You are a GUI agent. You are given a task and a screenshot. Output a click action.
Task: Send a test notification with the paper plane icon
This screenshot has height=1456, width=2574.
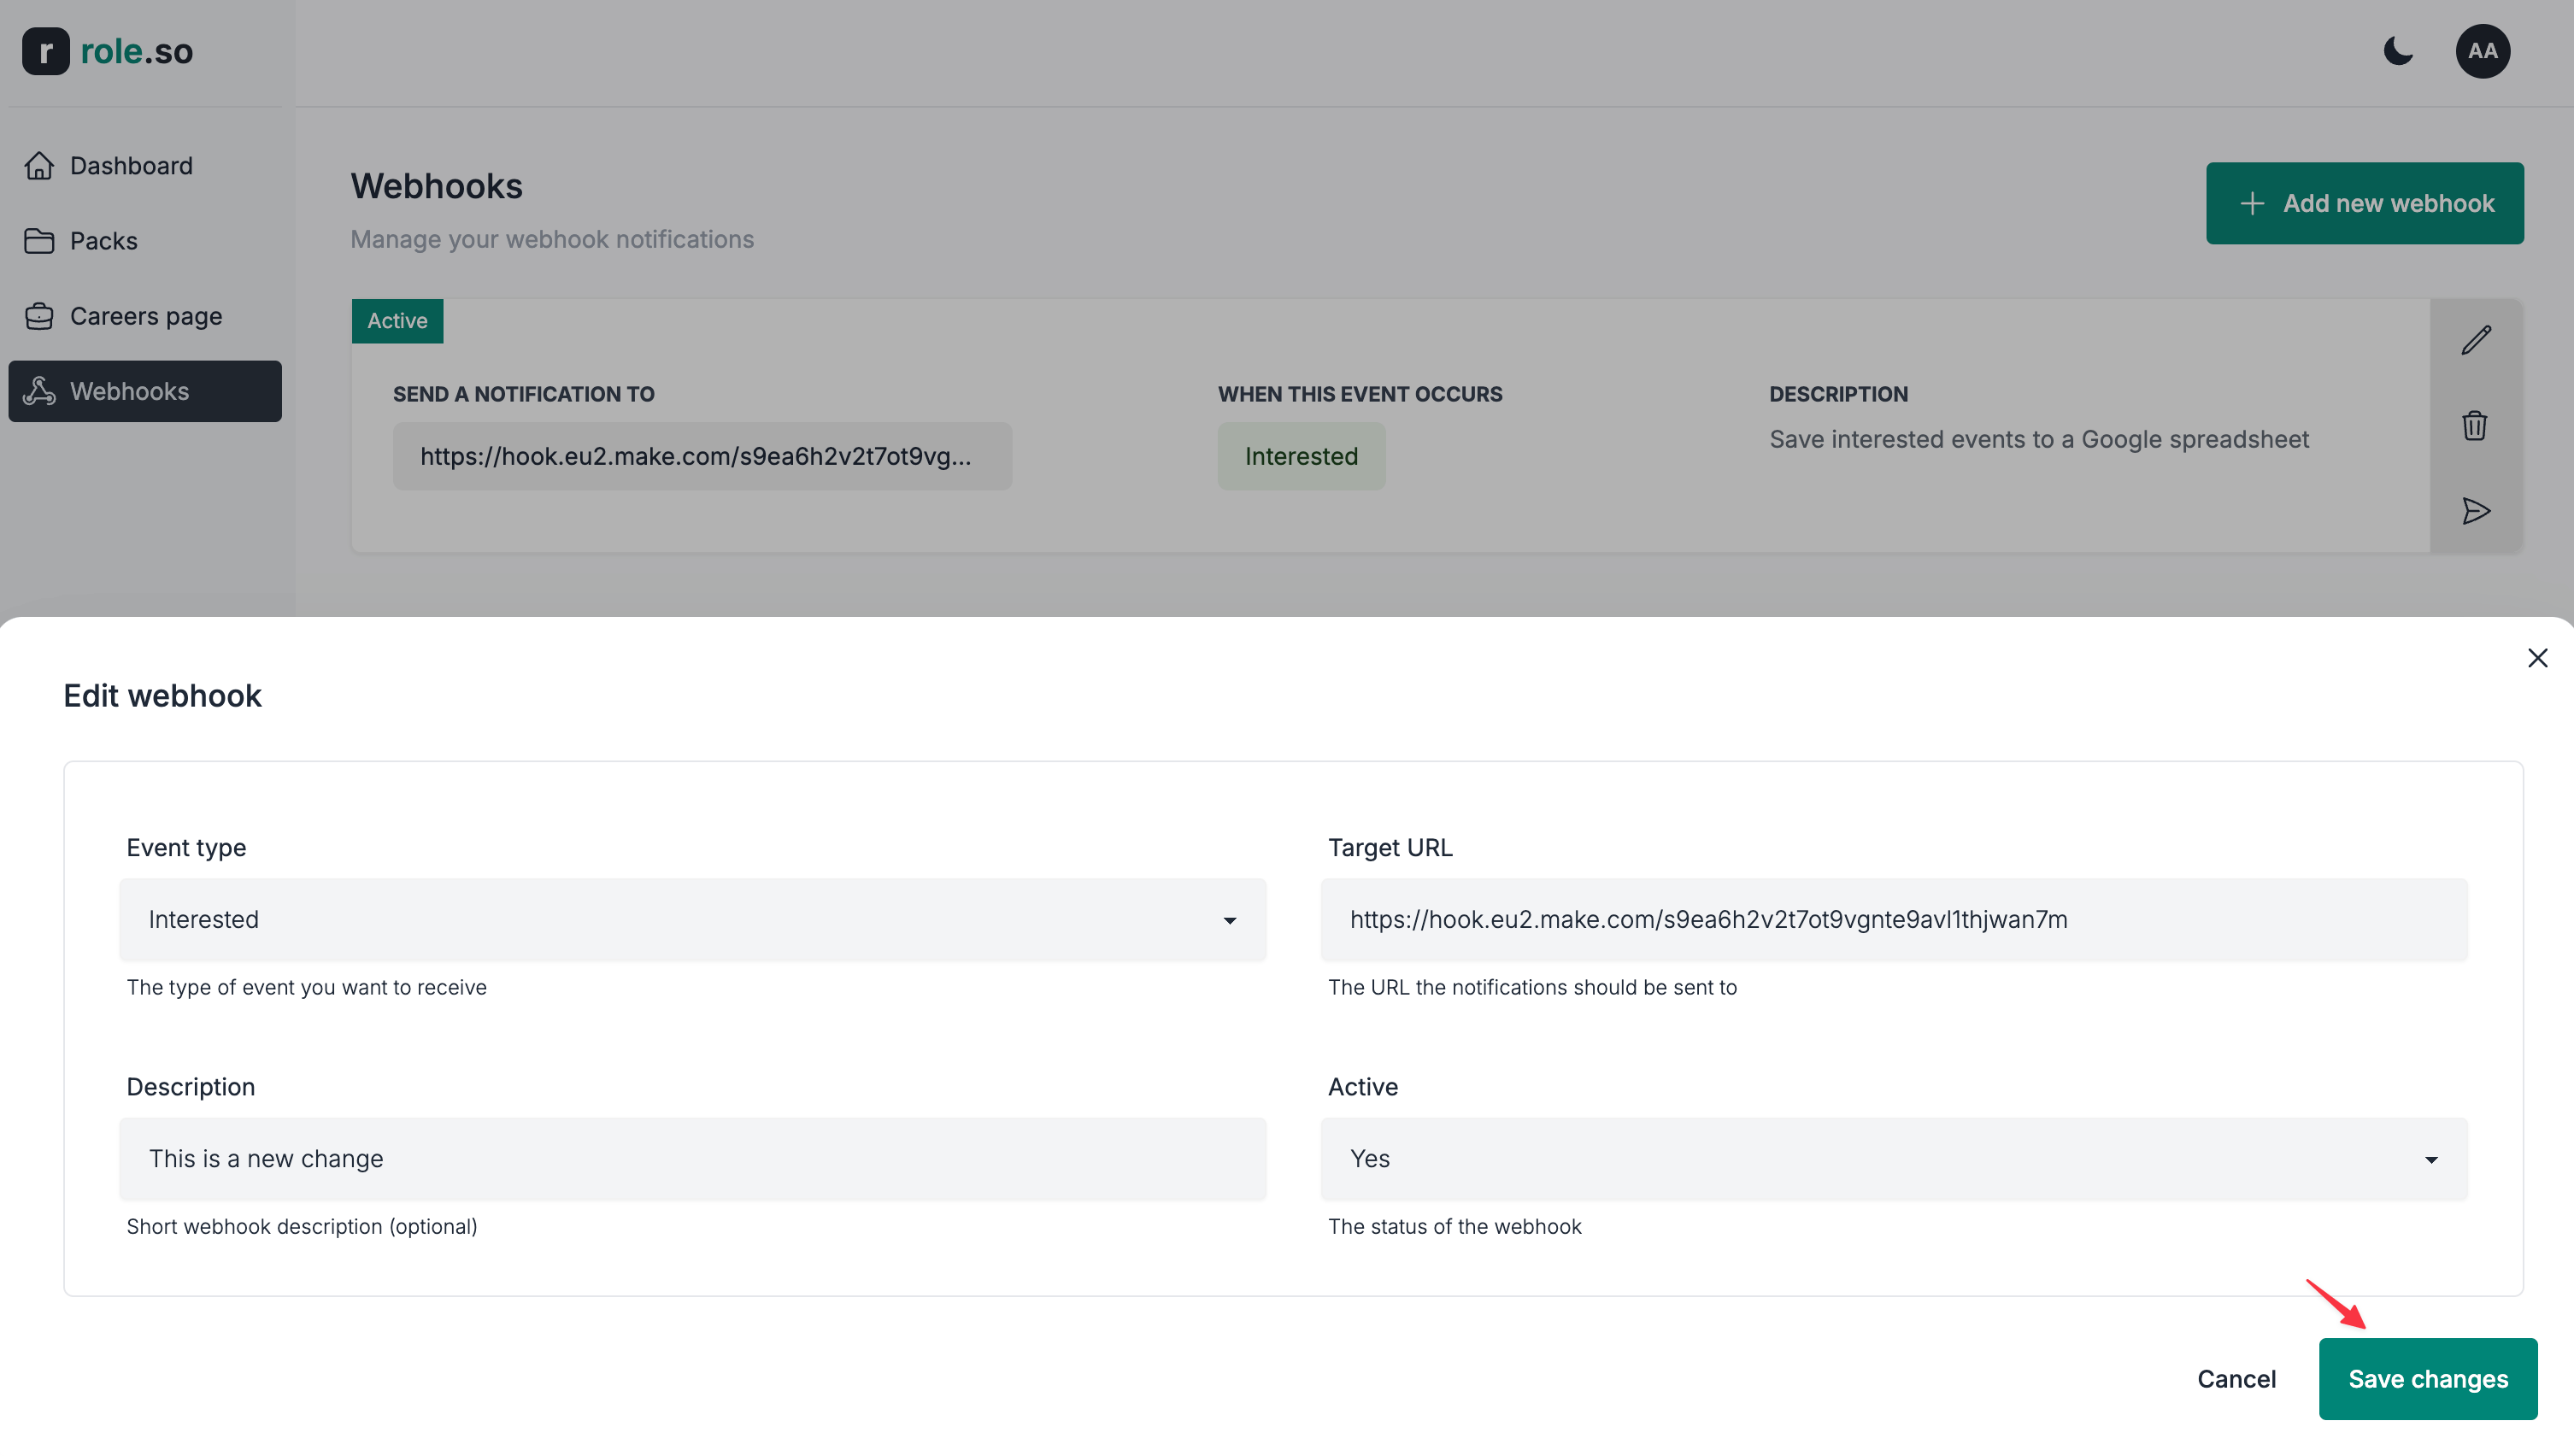point(2476,511)
